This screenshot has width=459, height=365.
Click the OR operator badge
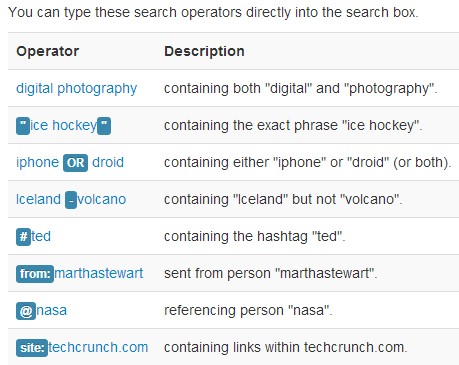[x=76, y=163]
